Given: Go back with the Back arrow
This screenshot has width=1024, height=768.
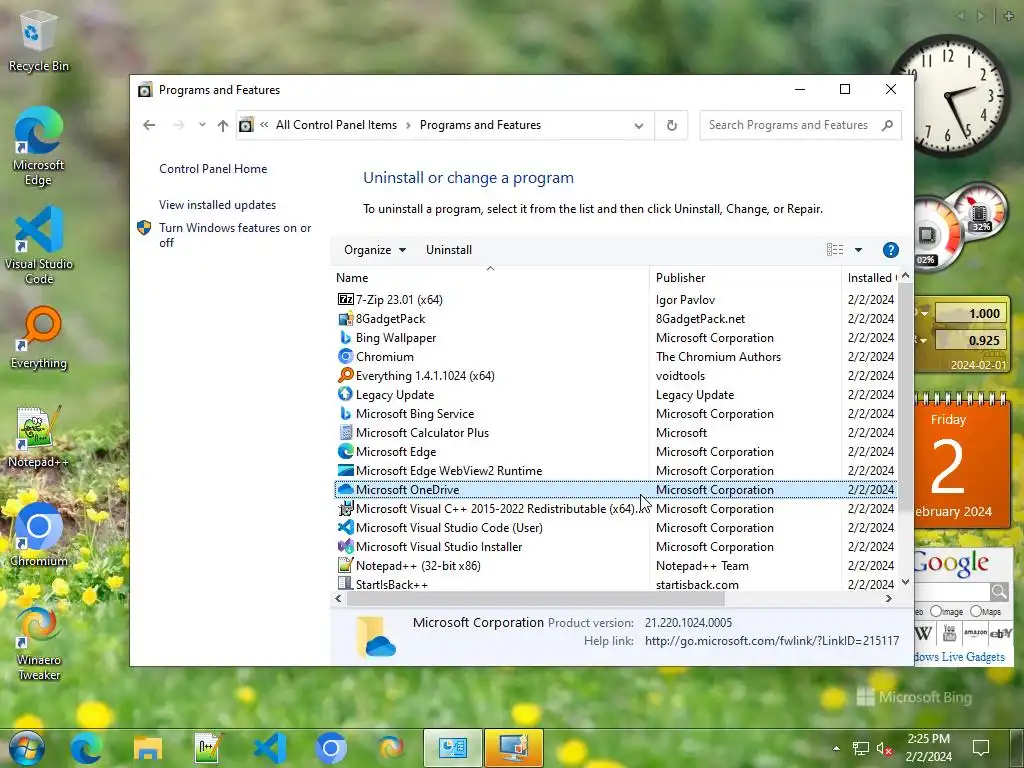Looking at the screenshot, I should 149,125.
